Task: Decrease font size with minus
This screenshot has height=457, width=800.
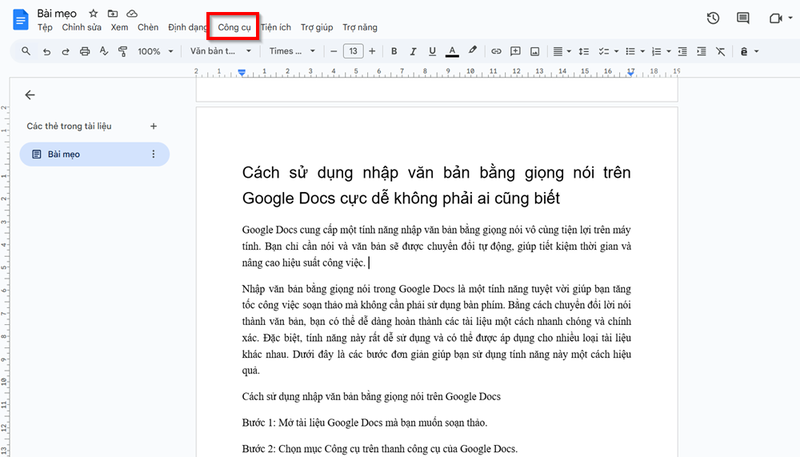Action: (334, 51)
